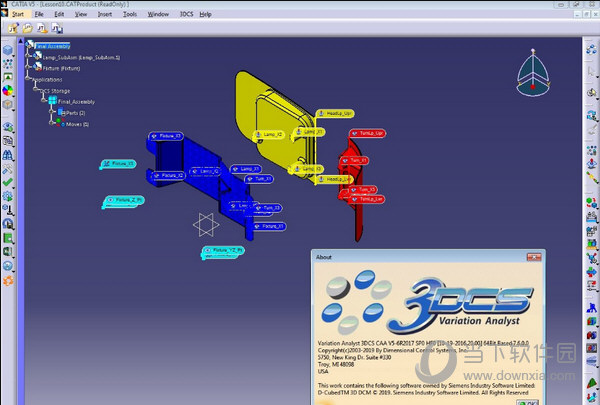Select the blue Fixture_X1 label
The width and height of the screenshot is (600, 405).
point(269,226)
